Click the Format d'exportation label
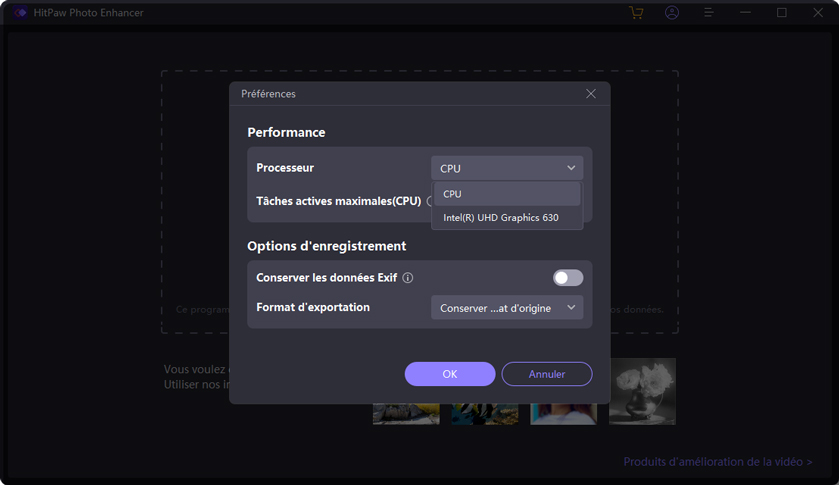This screenshot has width=839, height=485. tap(313, 307)
